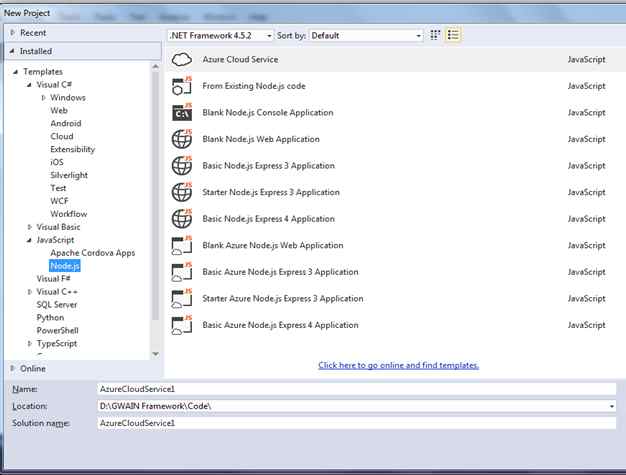Expand the Online section
The height and width of the screenshot is (475, 626).
(x=12, y=368)
